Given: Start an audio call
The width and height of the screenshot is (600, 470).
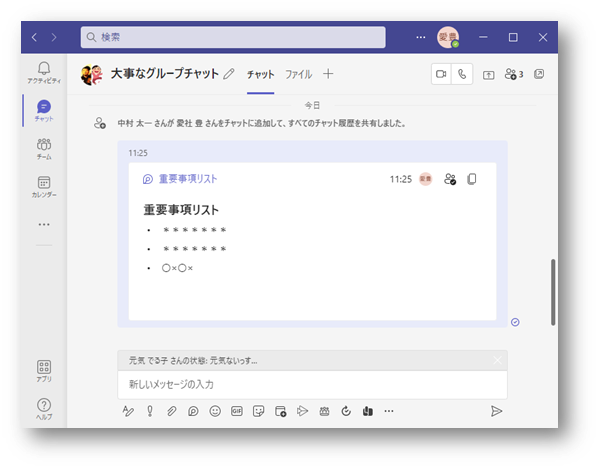Looking at the screenshot, I should 462,74.
